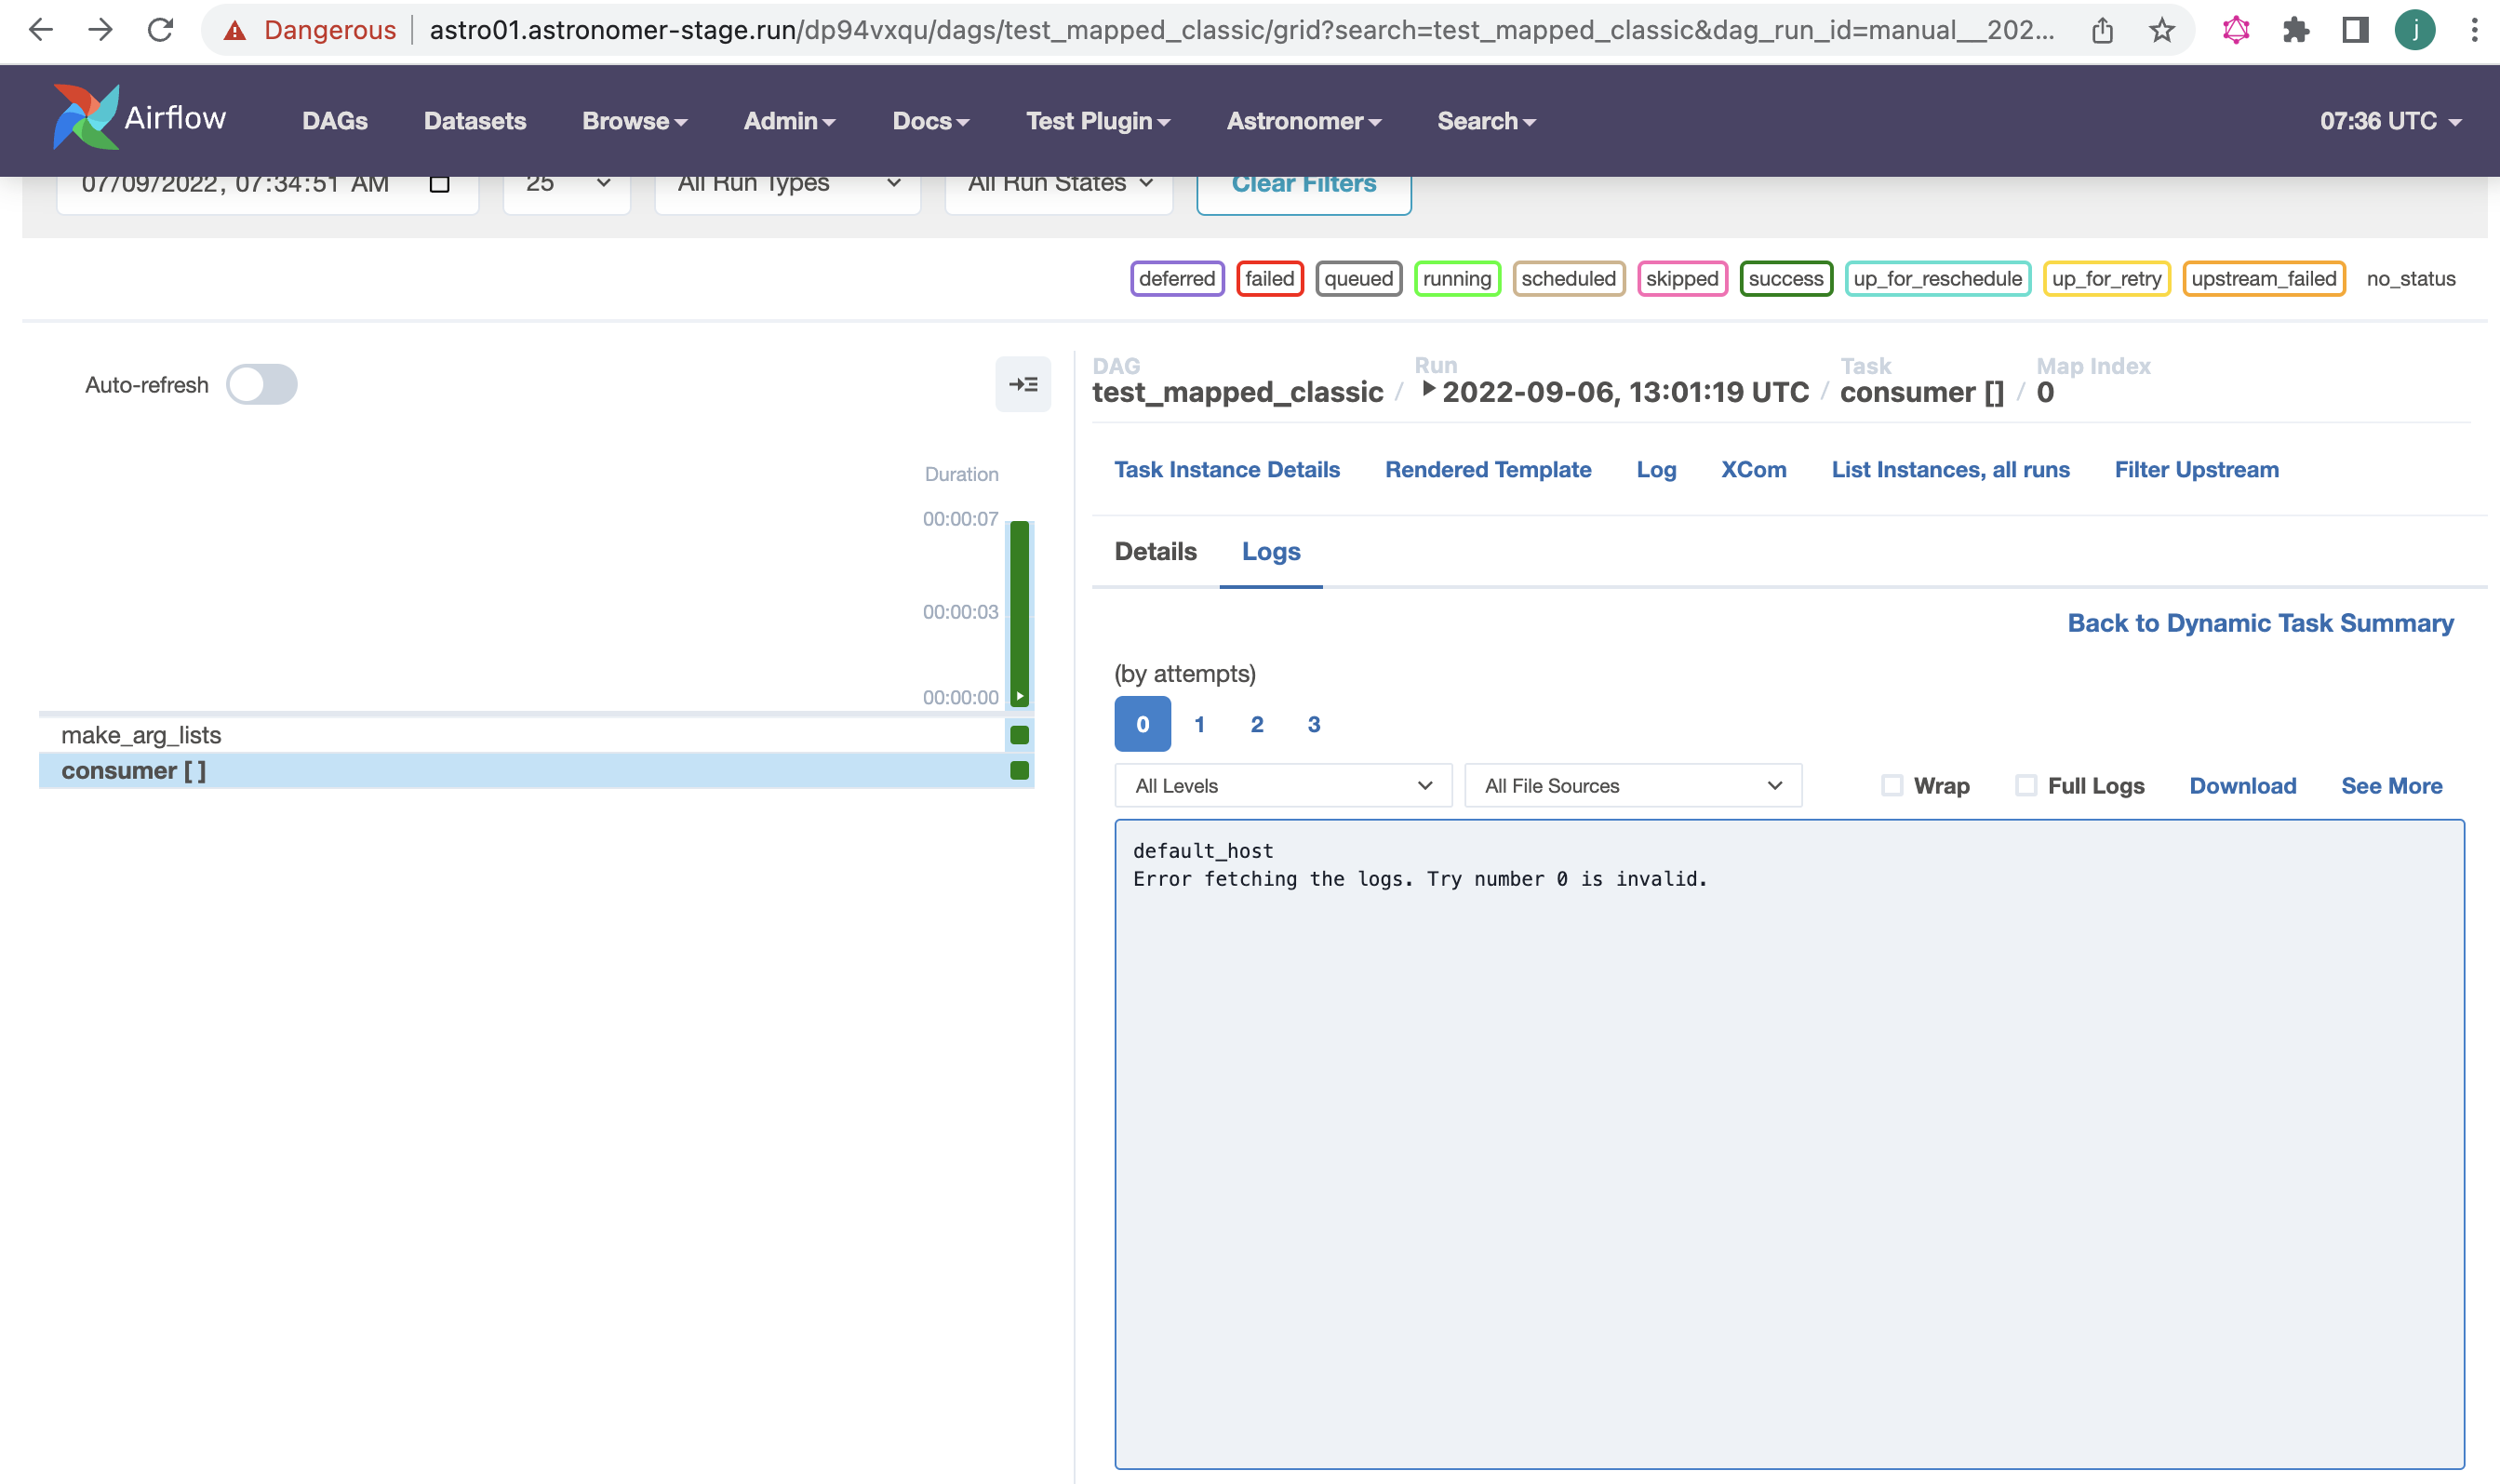Check the Wrap checkbox
The image size is (2500, 1484).
[1892, 786]
